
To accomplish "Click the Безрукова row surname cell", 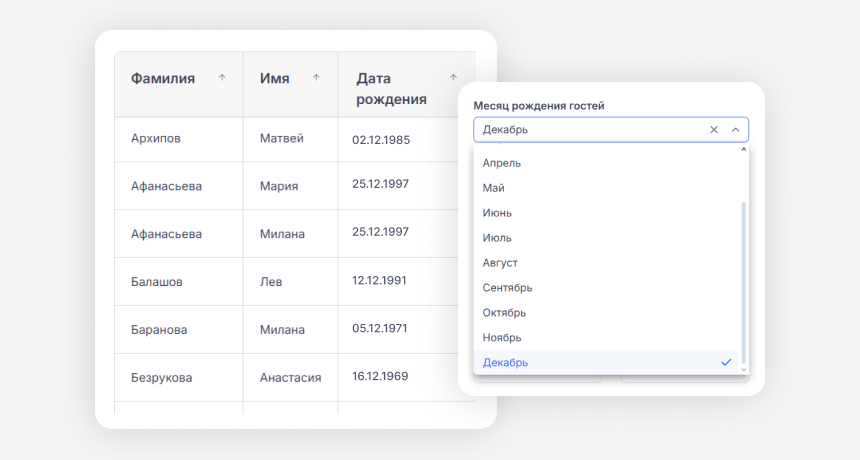I will (161, 377).
